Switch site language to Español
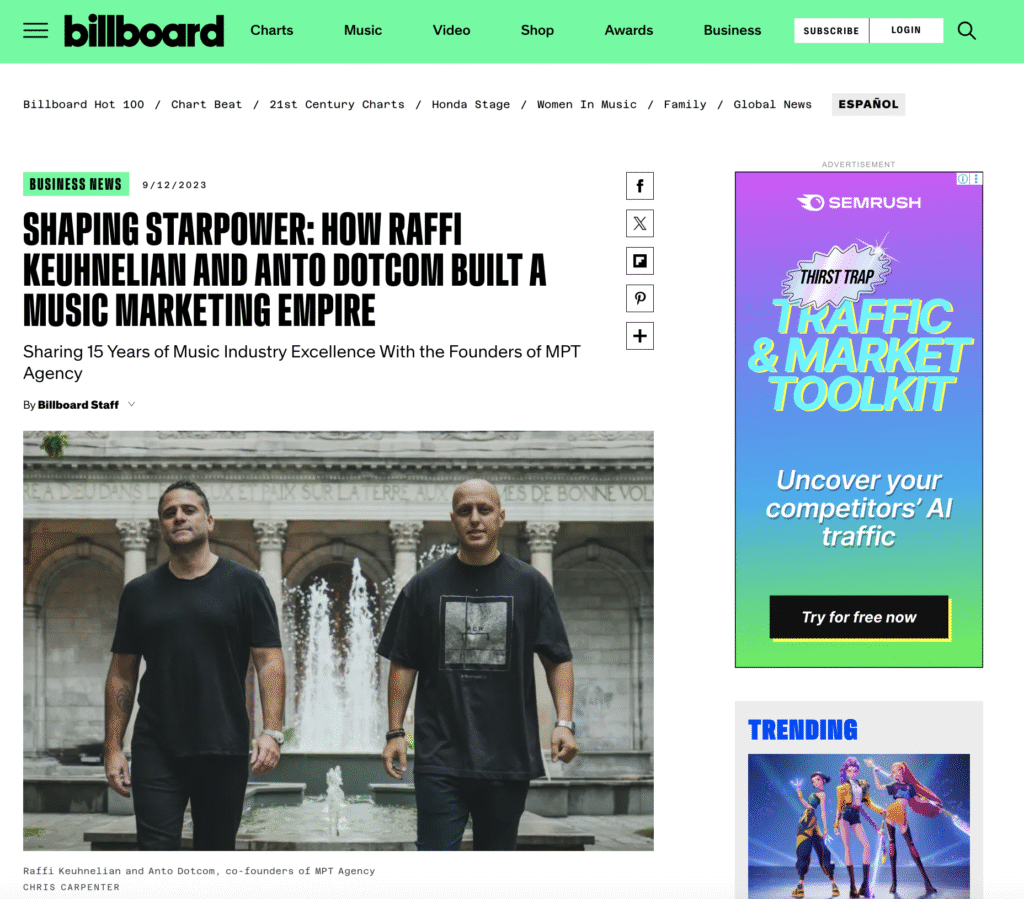Viewport: 1024px width, 899px height. (x=868, y=104)
